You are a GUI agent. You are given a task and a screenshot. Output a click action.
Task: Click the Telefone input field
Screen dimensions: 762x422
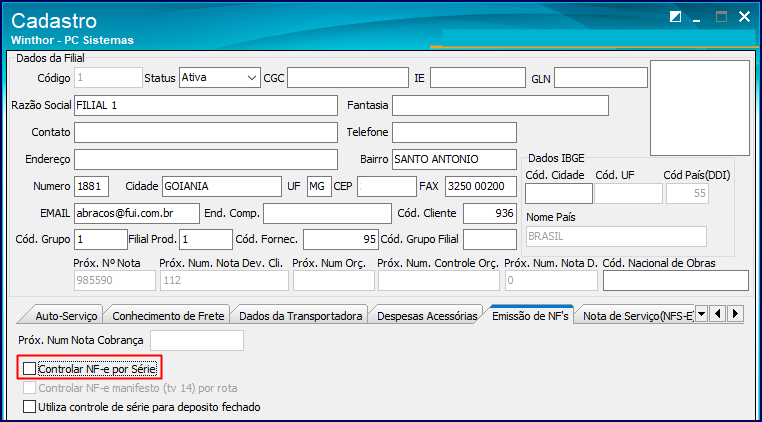pos(454,132)
